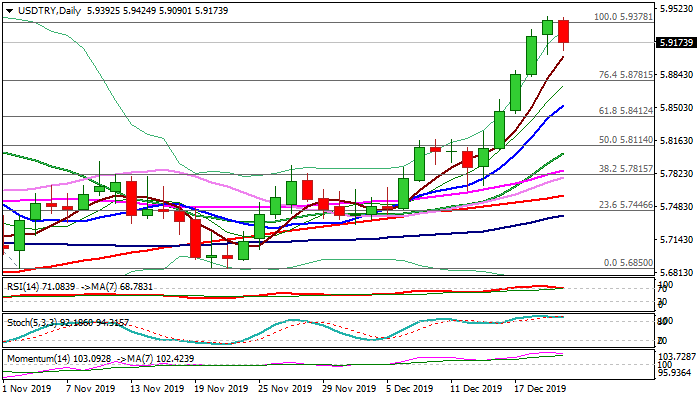Click the current price label 5.91739
The height and width of the screenshot is (400, 700).
pos(677,43)
